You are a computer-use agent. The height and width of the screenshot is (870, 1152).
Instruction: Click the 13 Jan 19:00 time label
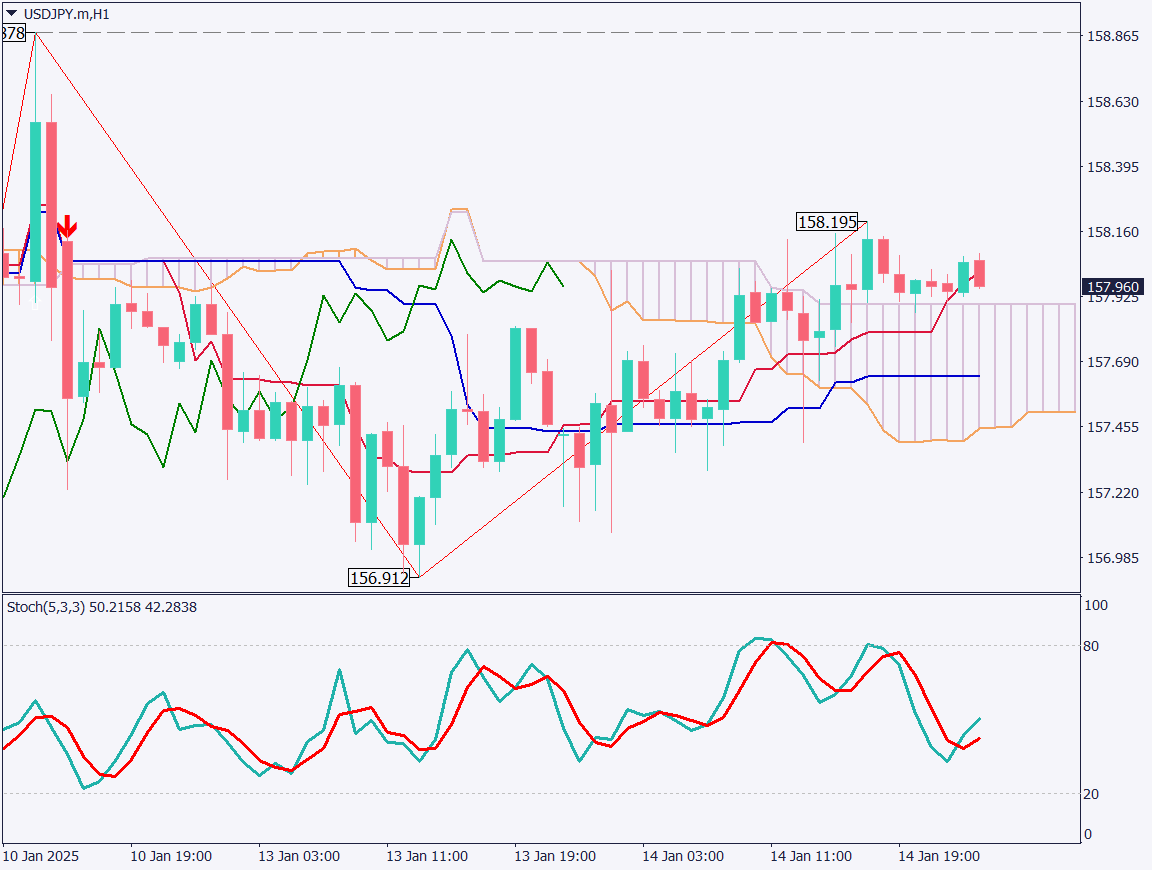(x=555, y=857)
